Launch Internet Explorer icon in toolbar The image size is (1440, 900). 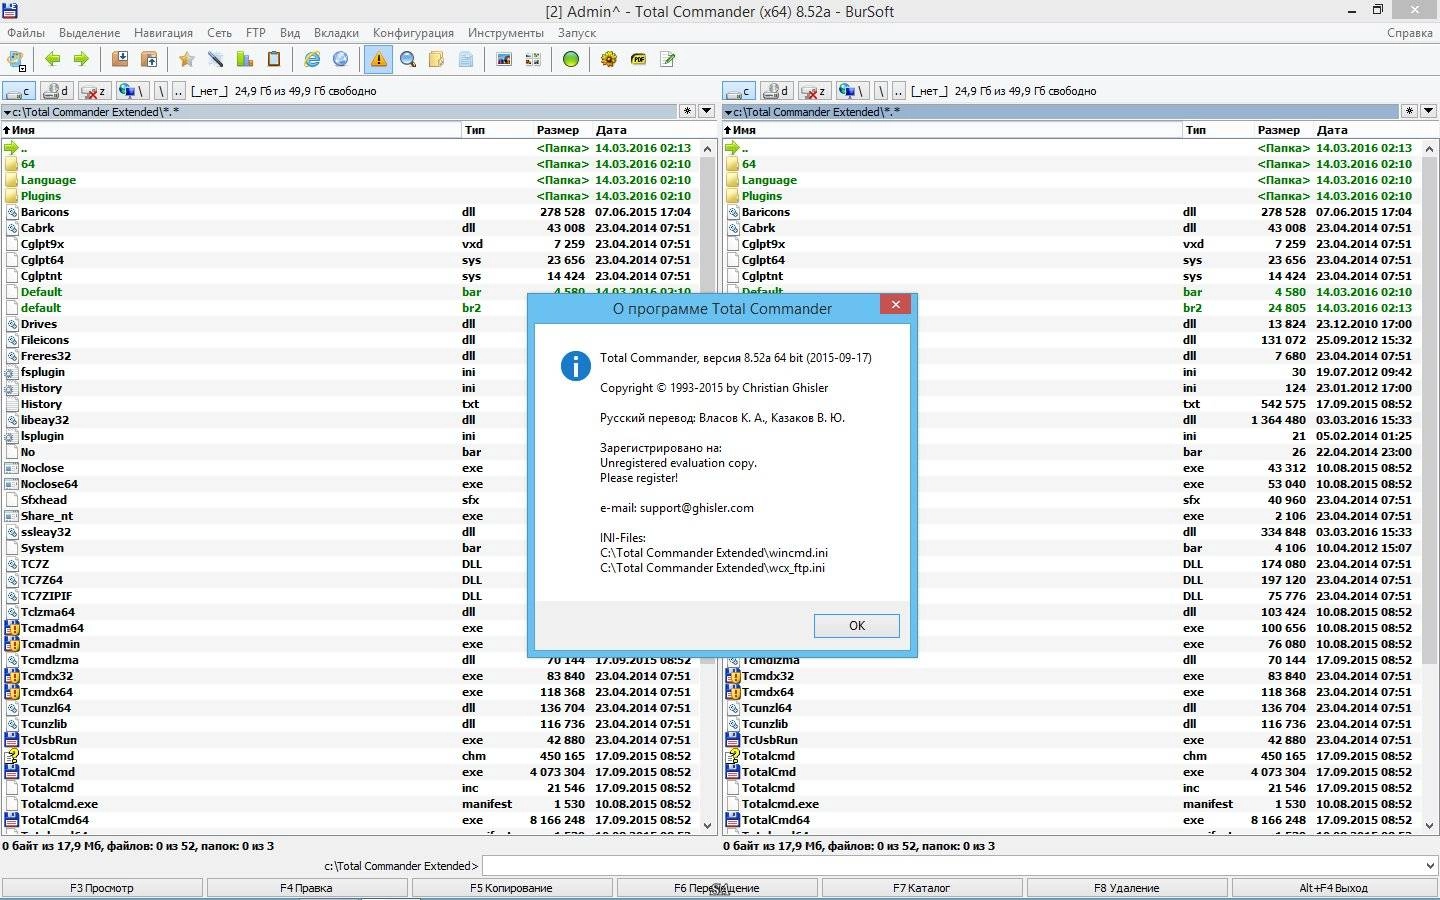[312, 59]
